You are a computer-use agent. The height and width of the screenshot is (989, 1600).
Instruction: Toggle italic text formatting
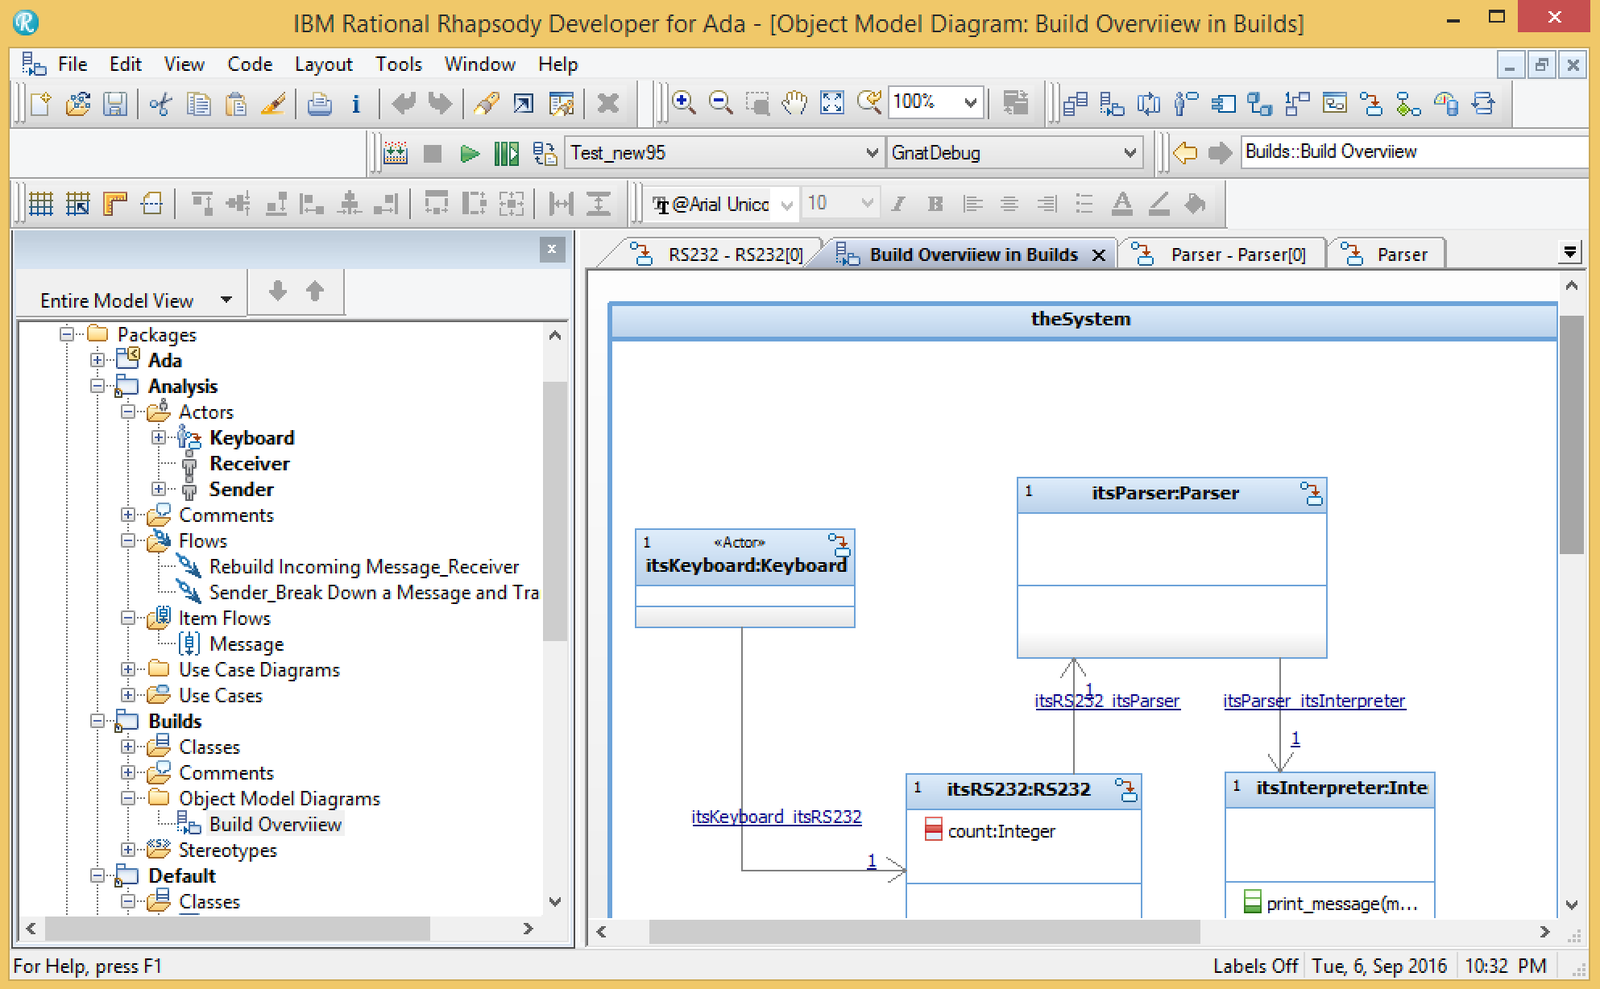[898, 204]
